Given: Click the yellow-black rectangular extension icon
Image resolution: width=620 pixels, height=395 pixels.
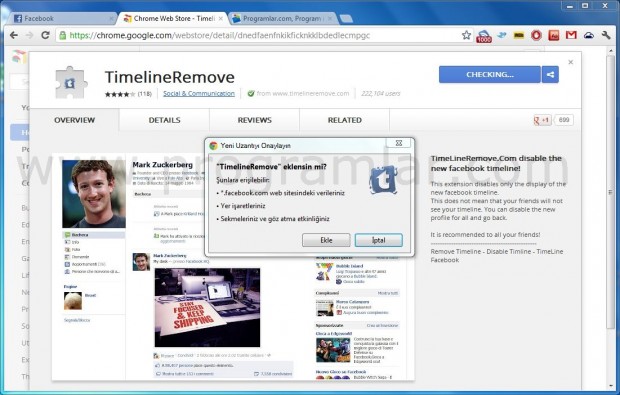Looking at the screenshot, I should 519,36.
